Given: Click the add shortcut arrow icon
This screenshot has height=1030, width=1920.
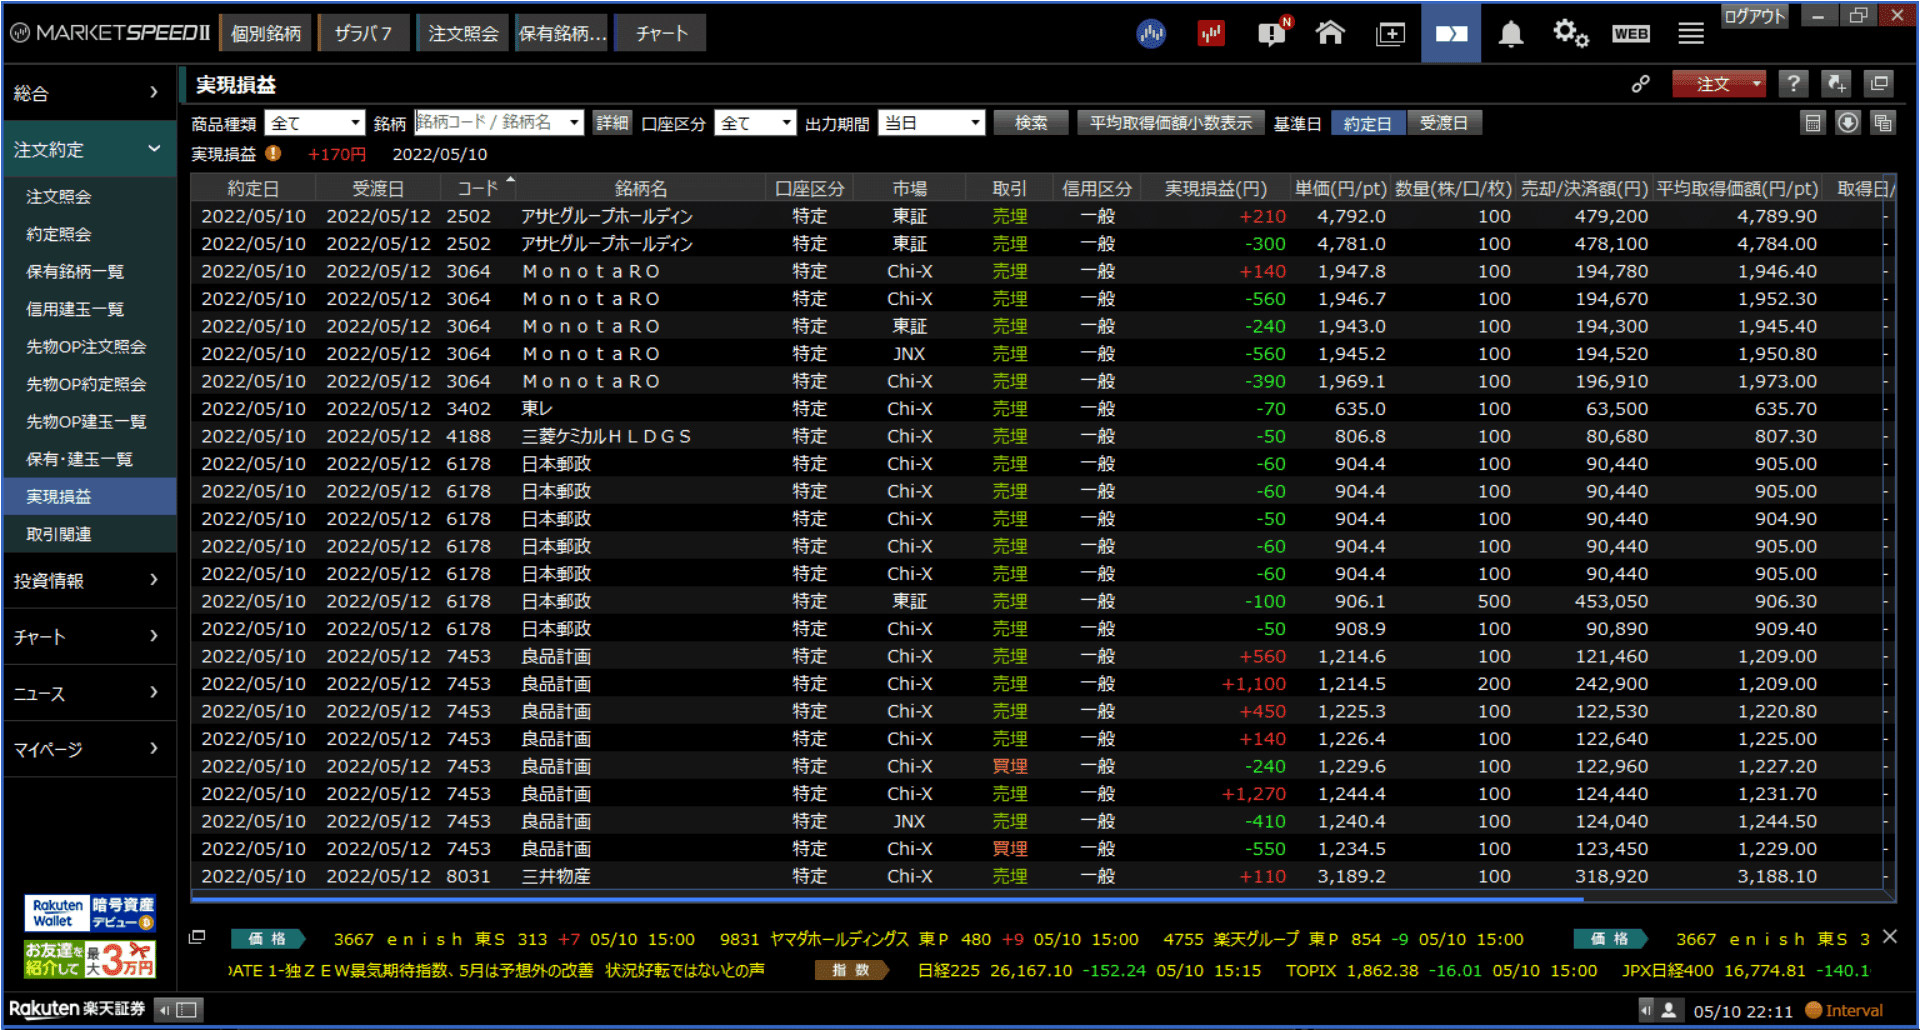Looking at the screenshot, I should tap(1836, 84).
